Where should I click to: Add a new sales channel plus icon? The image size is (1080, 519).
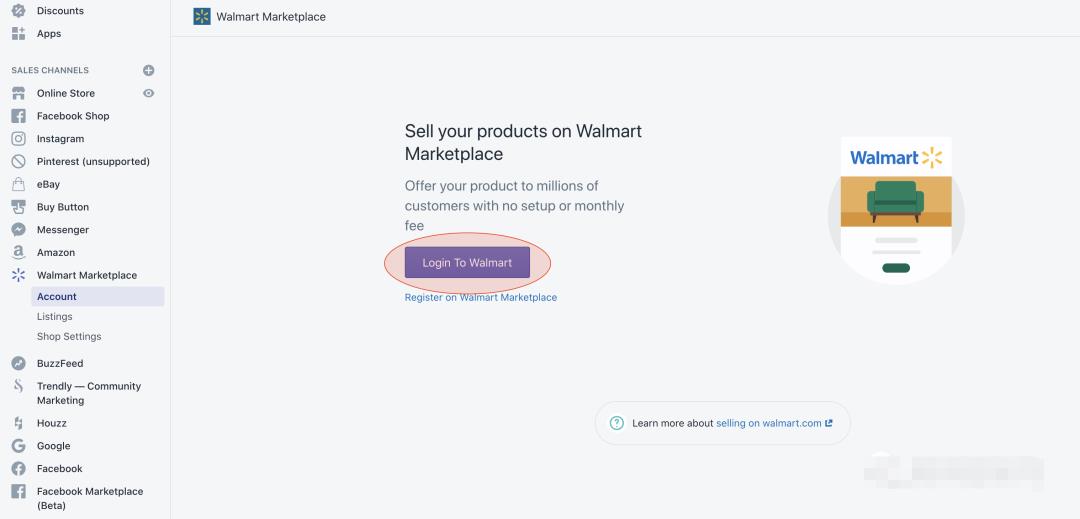[x=149, y=70]
